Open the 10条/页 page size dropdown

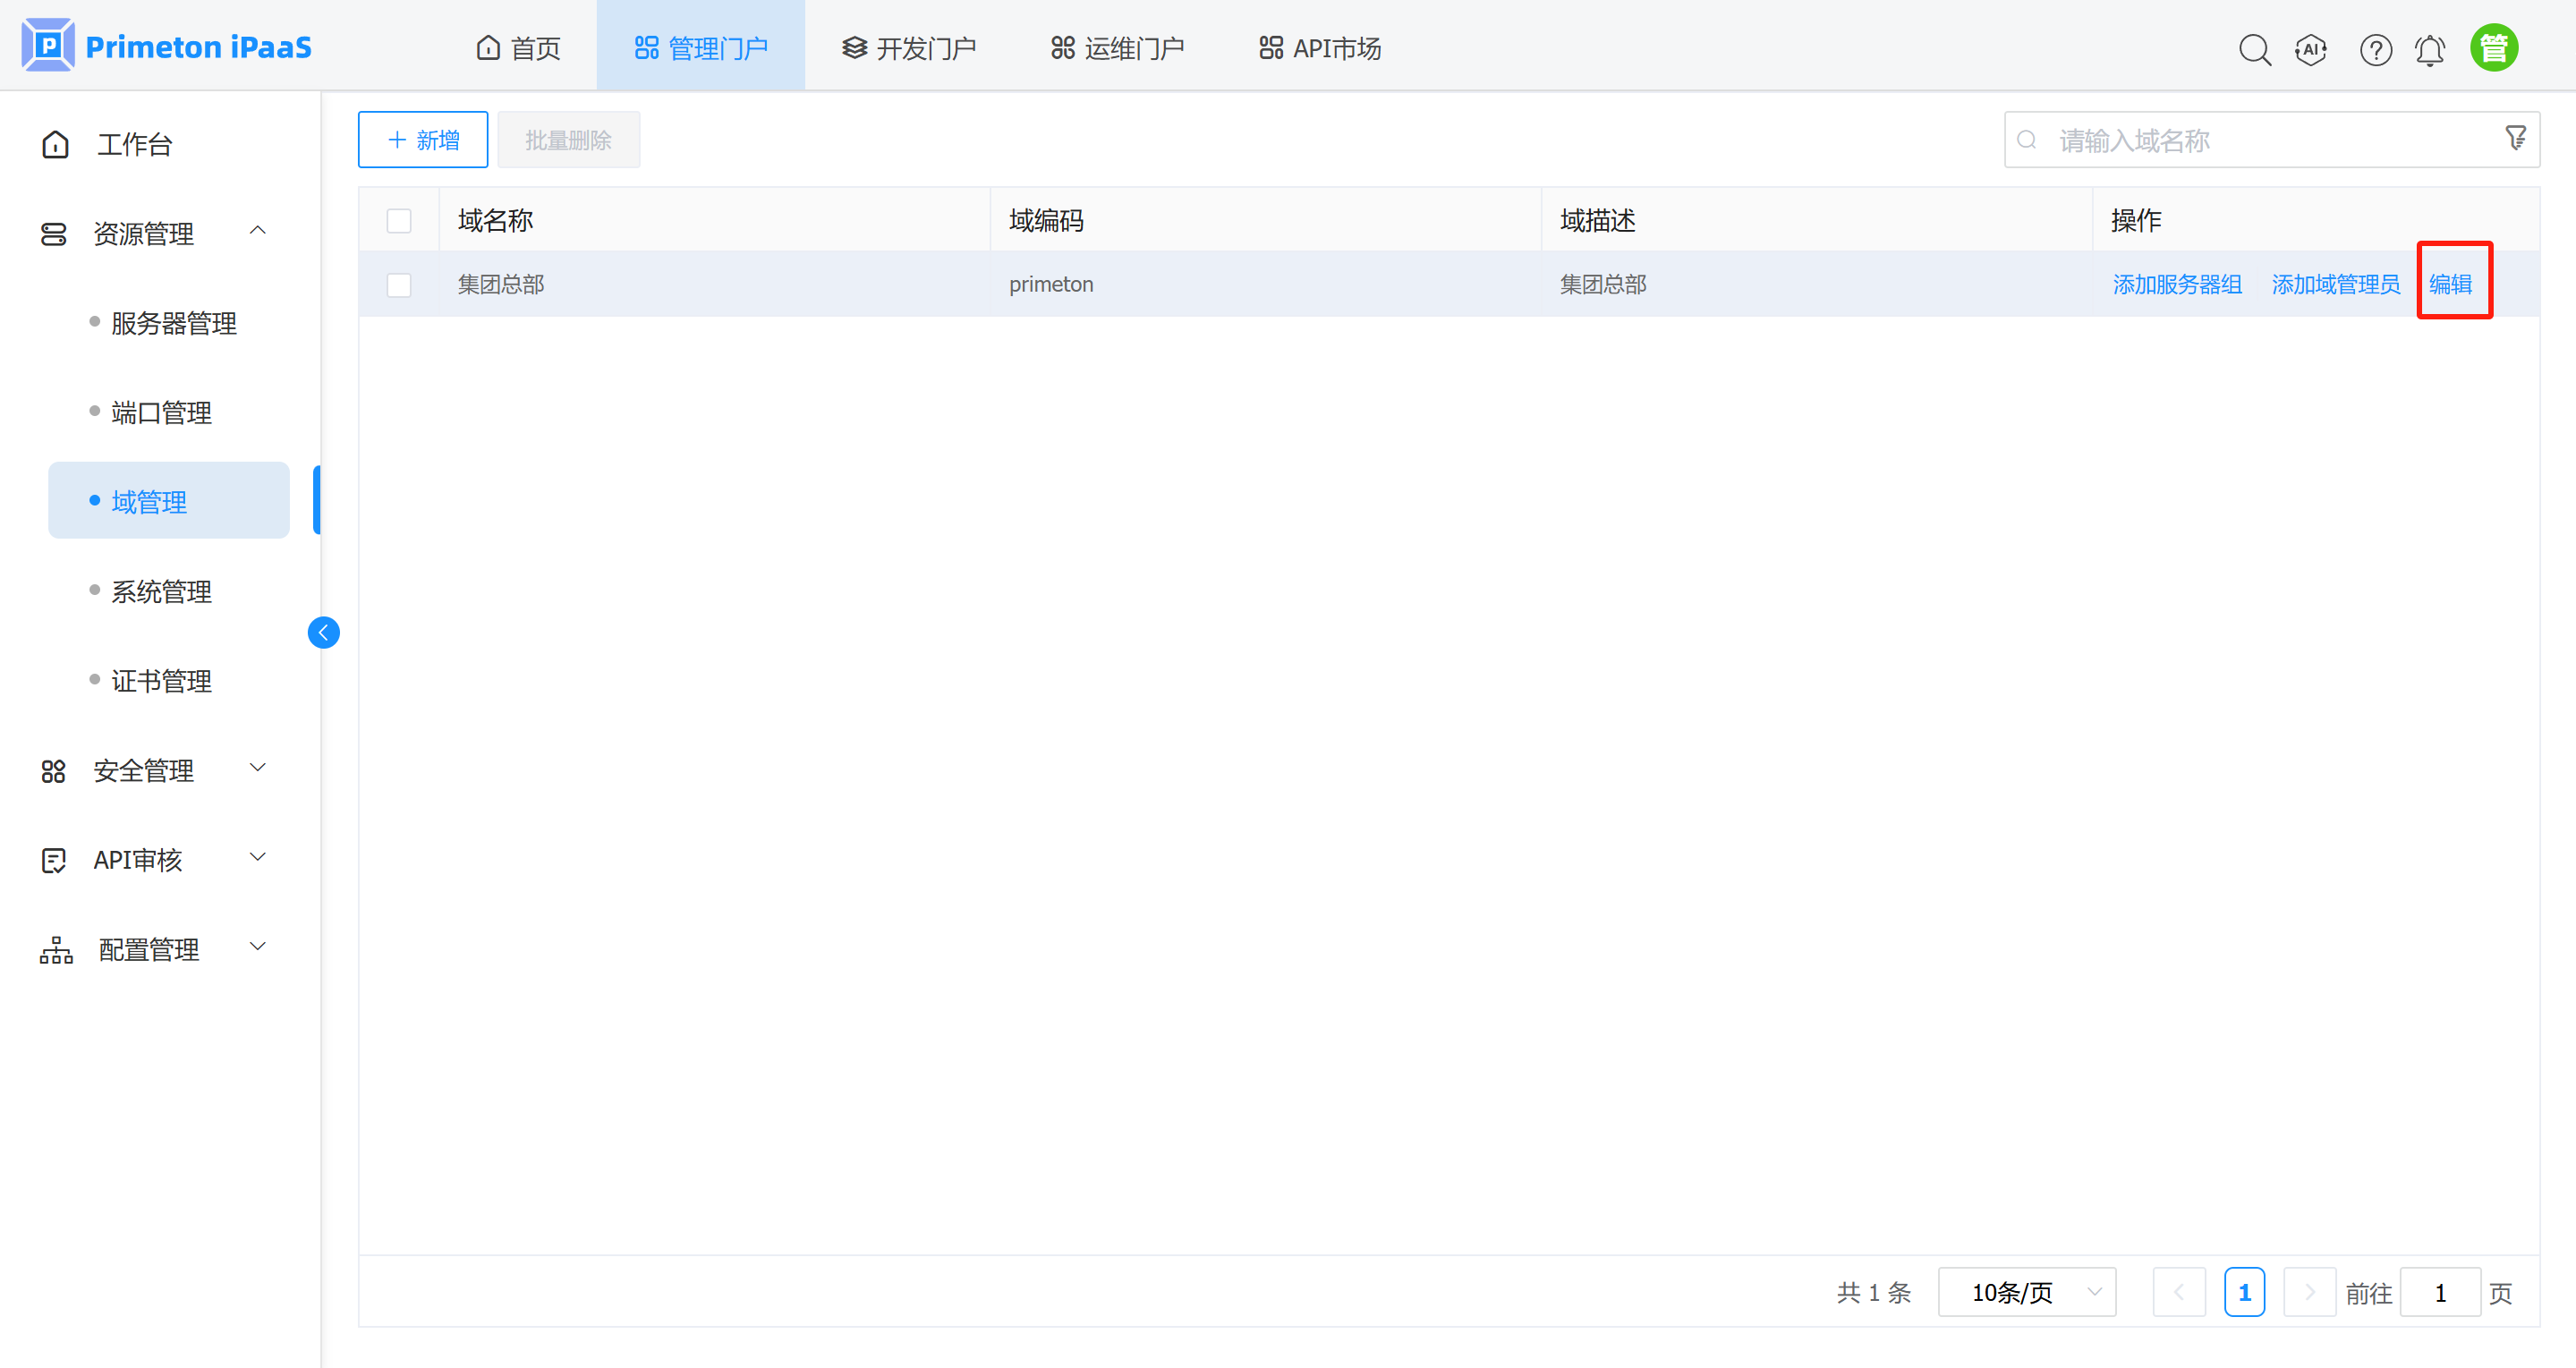(2026, 1292)
